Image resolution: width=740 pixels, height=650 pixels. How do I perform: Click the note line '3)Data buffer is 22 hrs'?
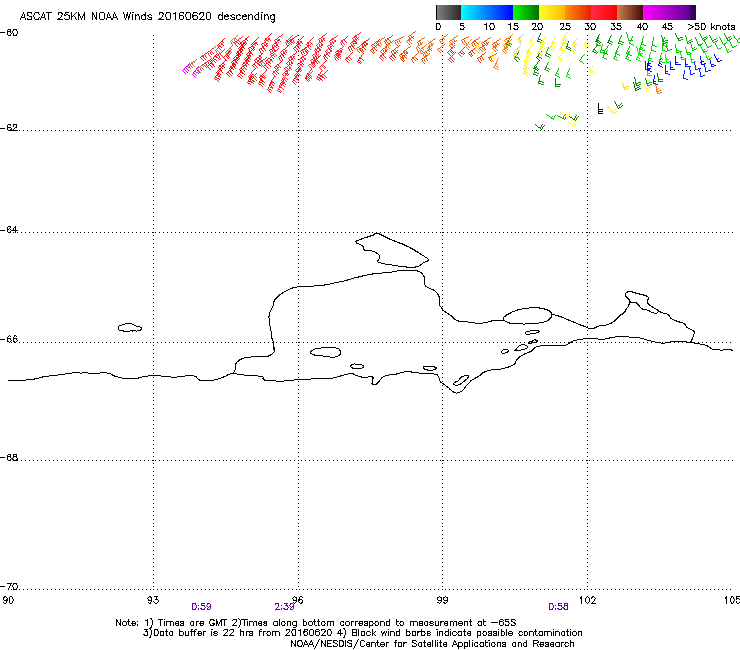point(362,633)
